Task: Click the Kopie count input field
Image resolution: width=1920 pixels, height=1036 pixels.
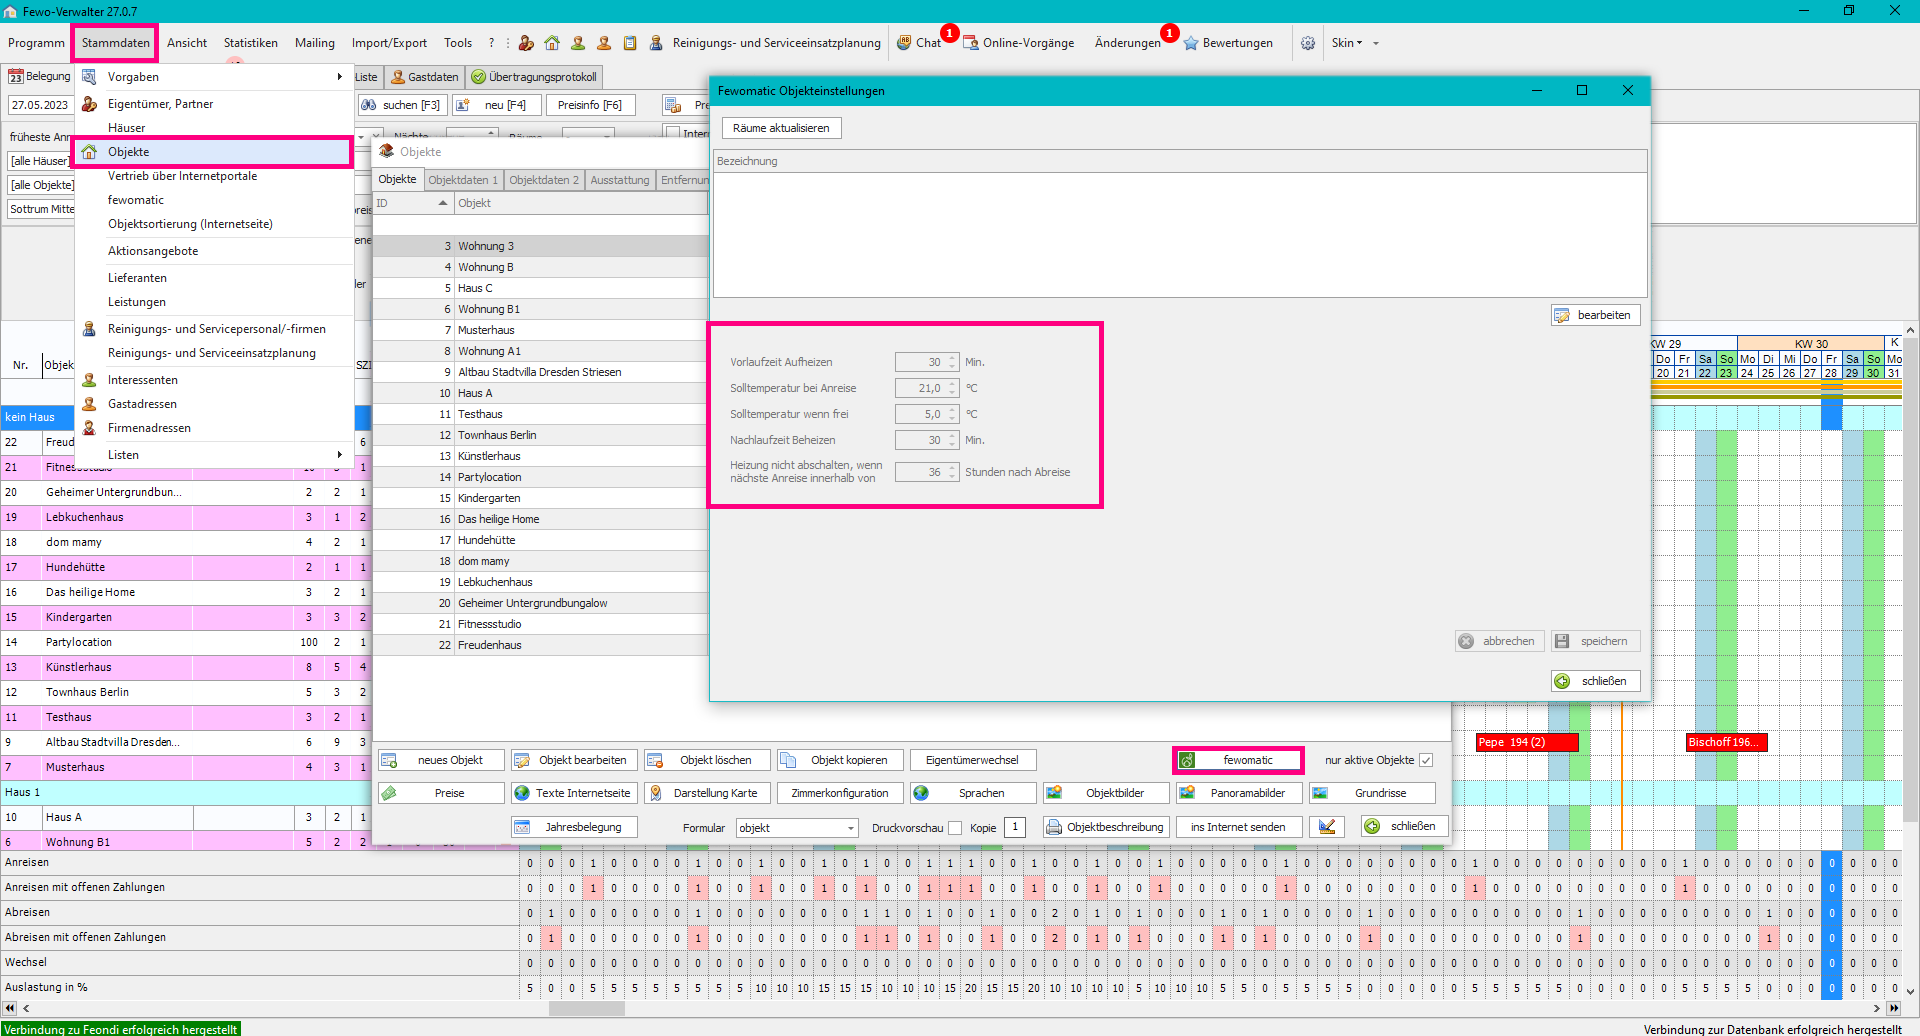Action: point(1015,827)
